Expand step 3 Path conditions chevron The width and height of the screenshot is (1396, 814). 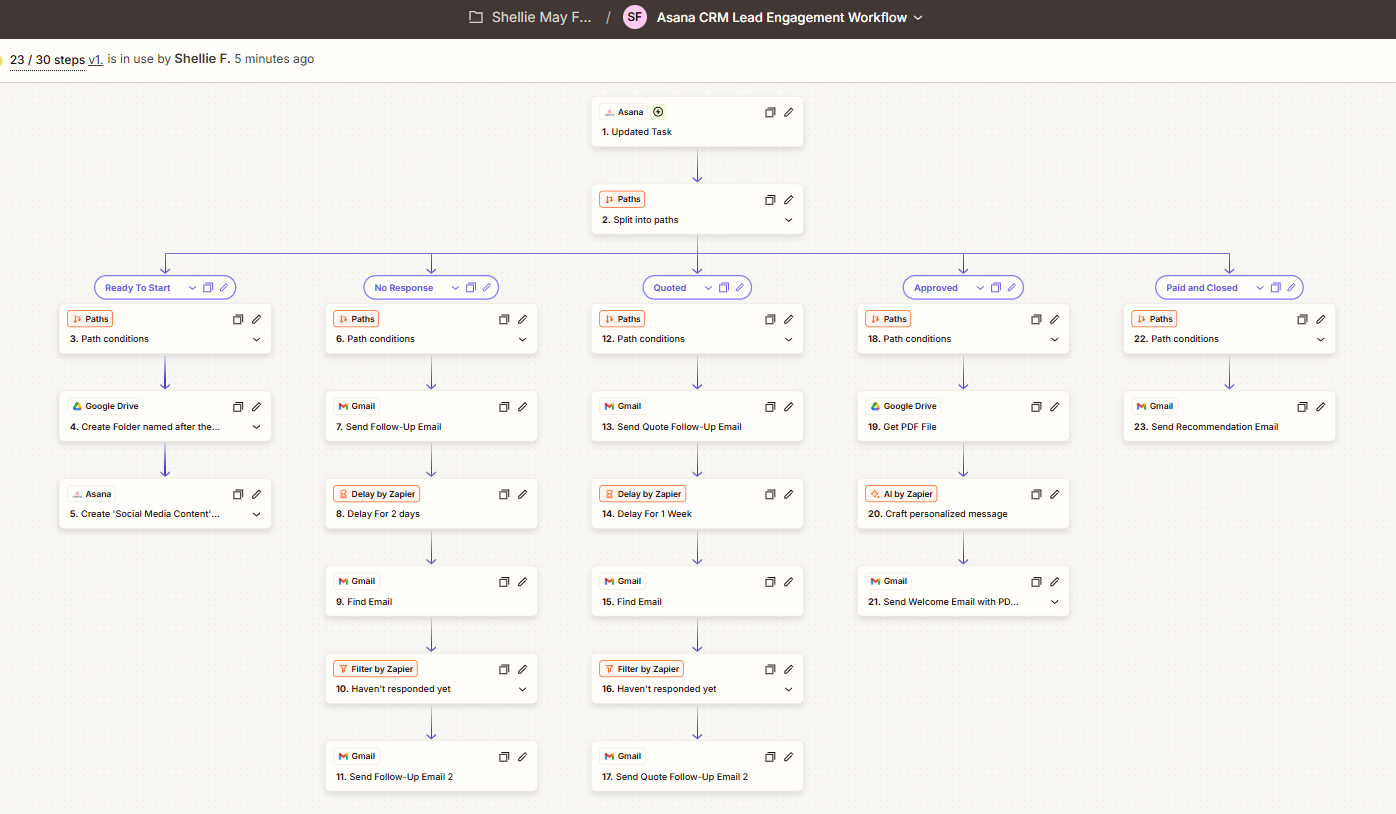pyautogui.click(x=256, y=339)
